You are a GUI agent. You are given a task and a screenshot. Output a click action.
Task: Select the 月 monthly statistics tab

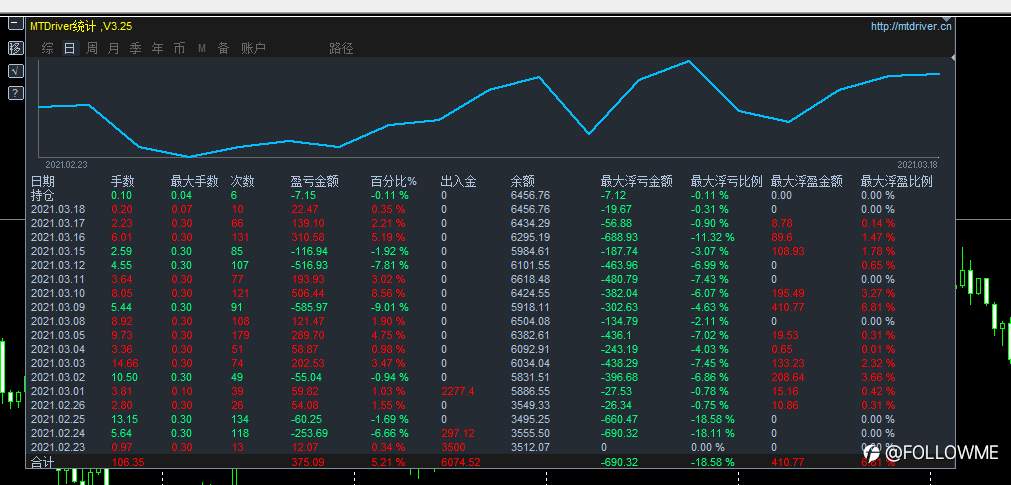113,48
